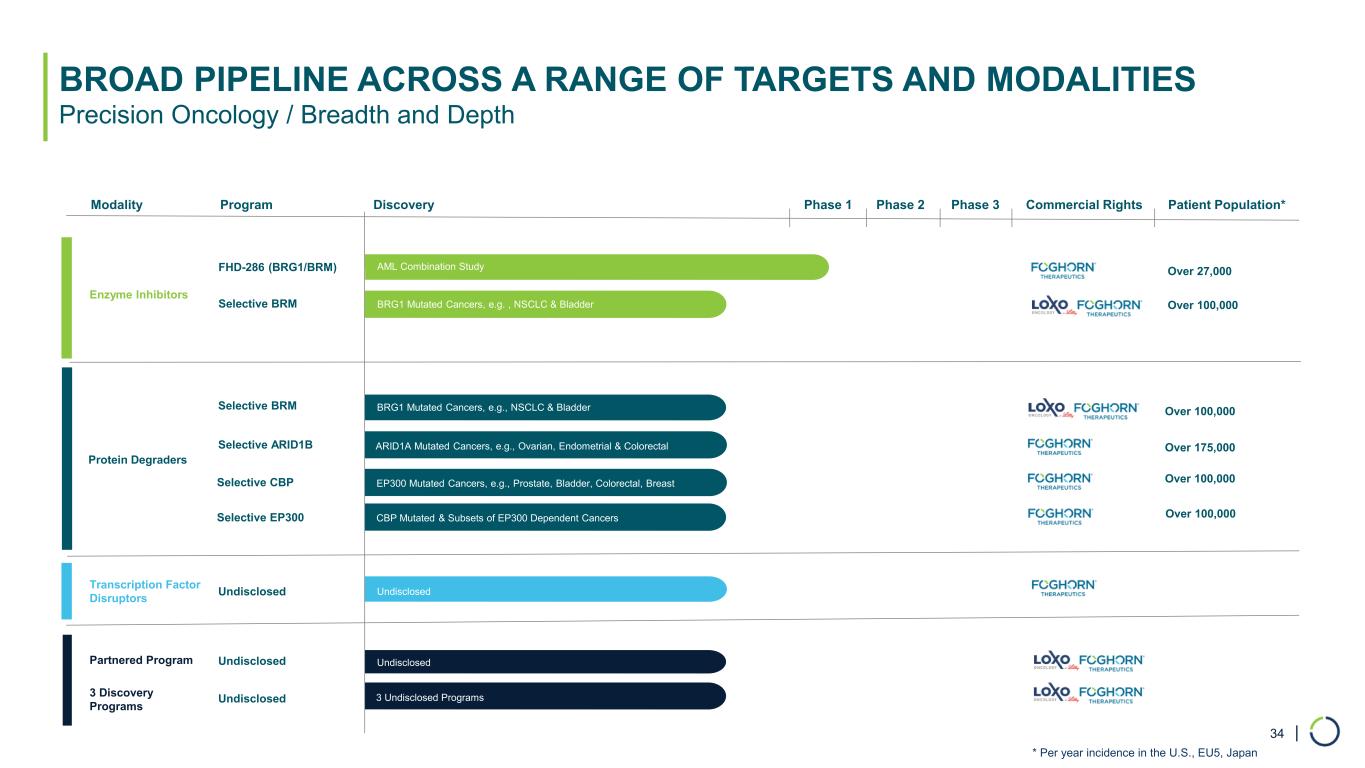The width and height of the screenshot is (1365, 768).
Task: Click the Foghorn logo in the FHD-286 row
Action: point(1063,270)
